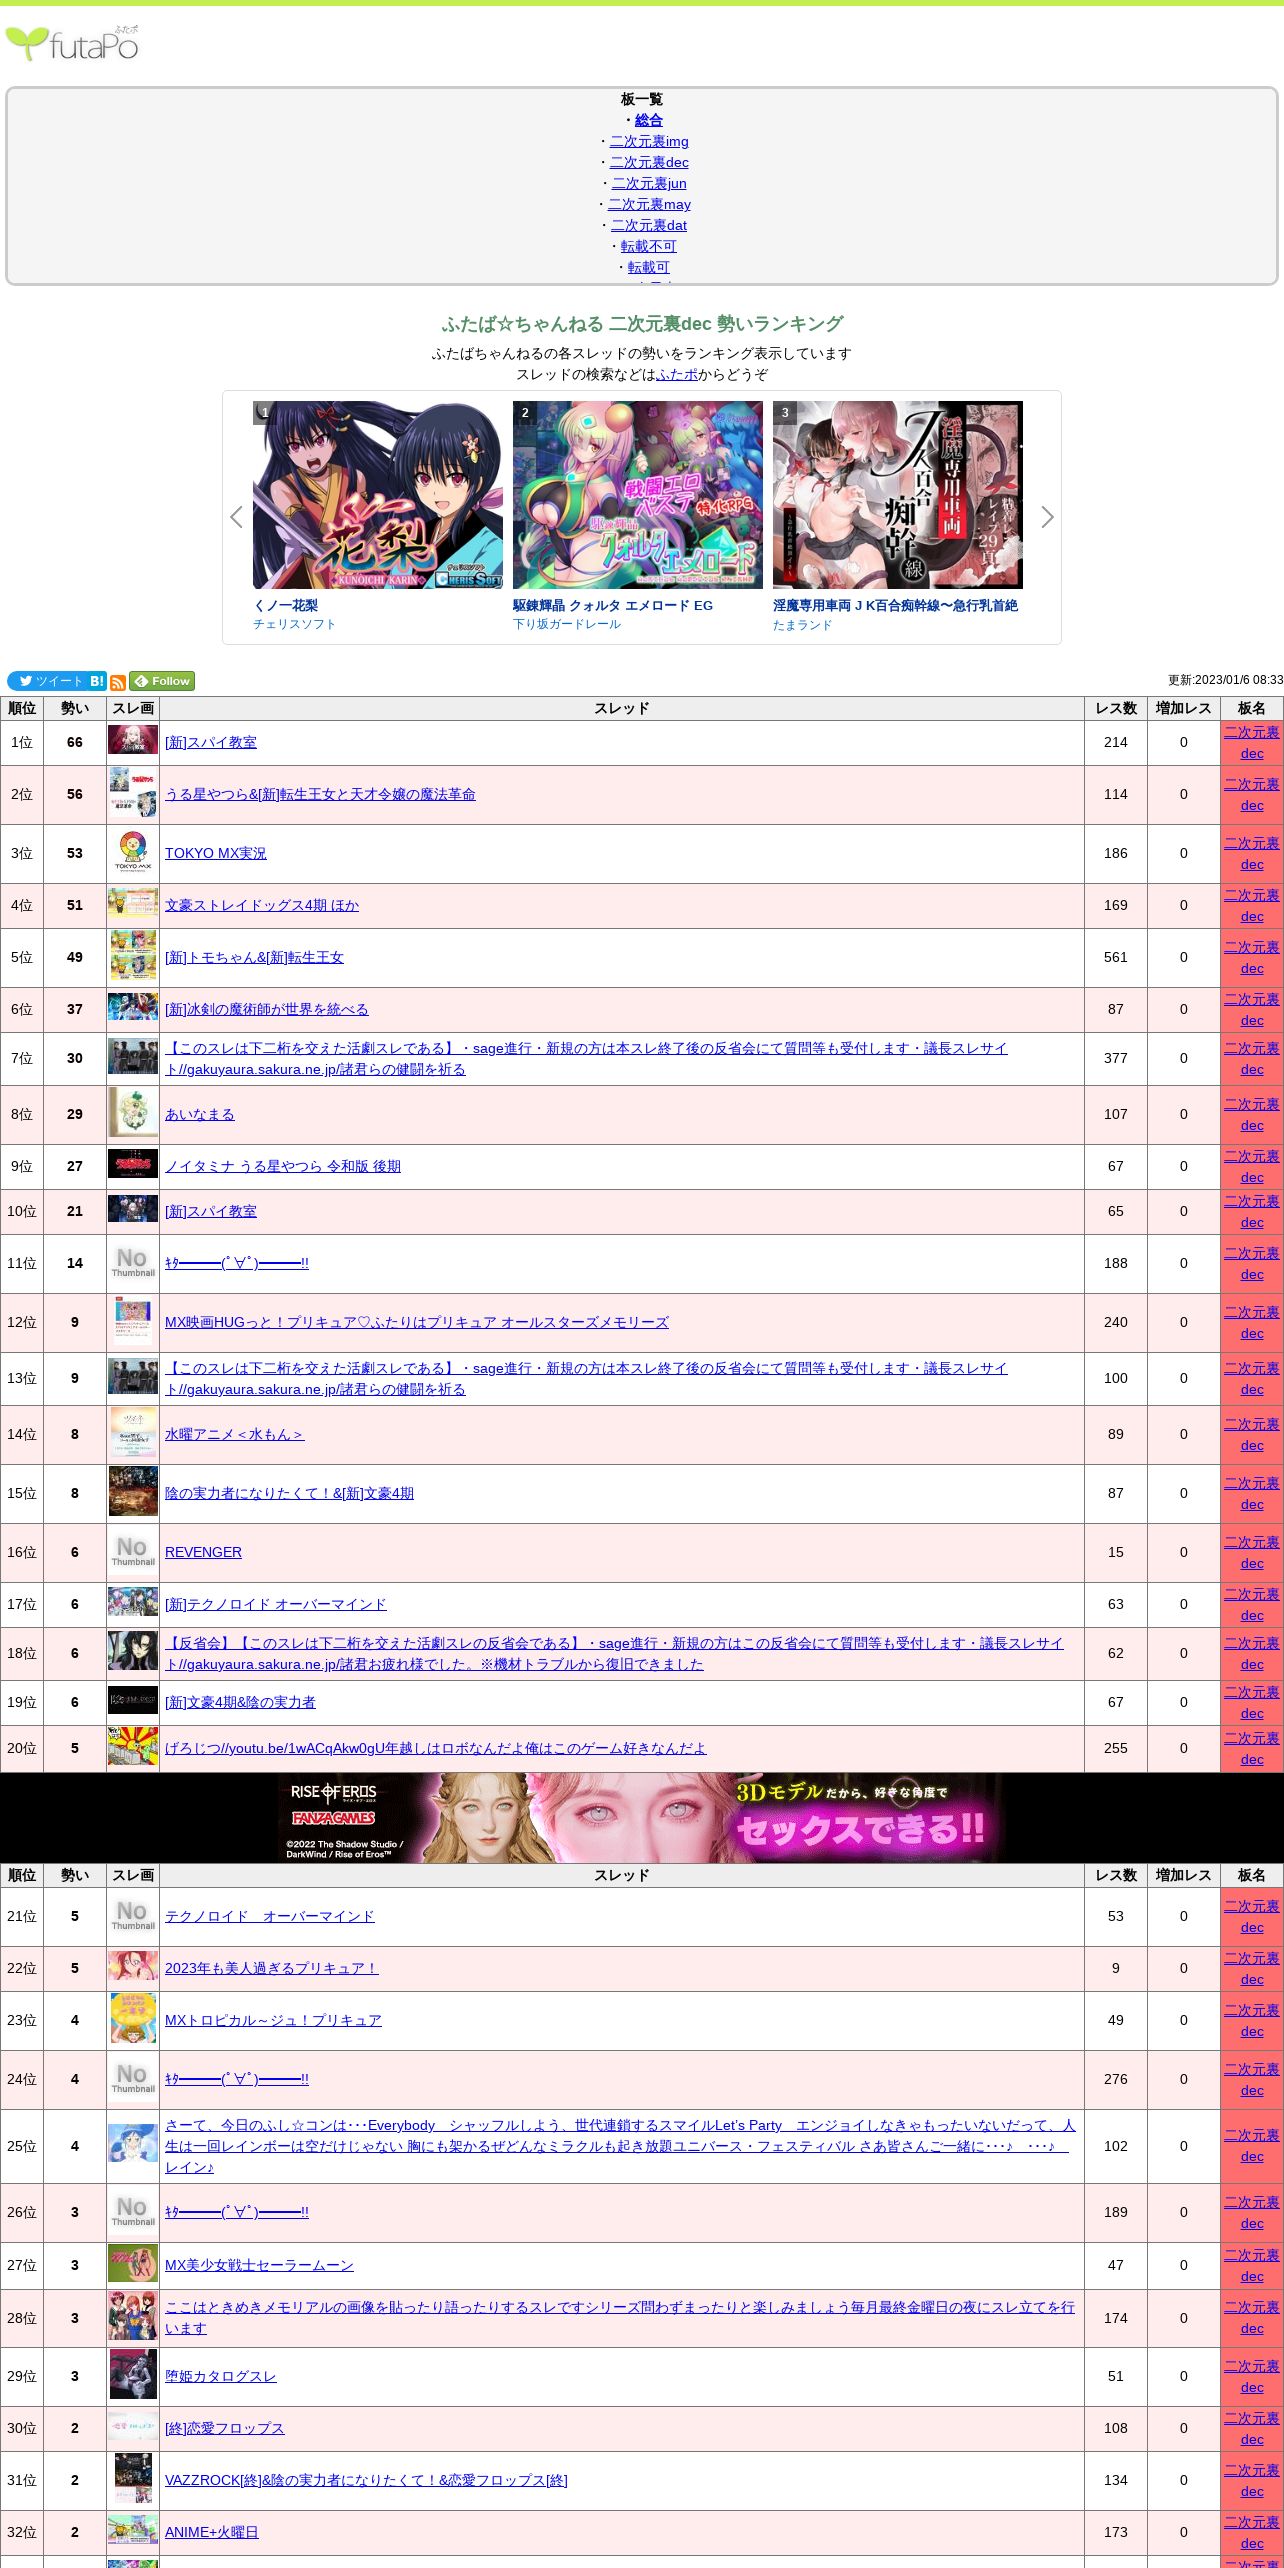Bookmark the page with the Hatena B! button
Image resolution: width=1284 pixels, height=2568 pixels.
(97, 681)
